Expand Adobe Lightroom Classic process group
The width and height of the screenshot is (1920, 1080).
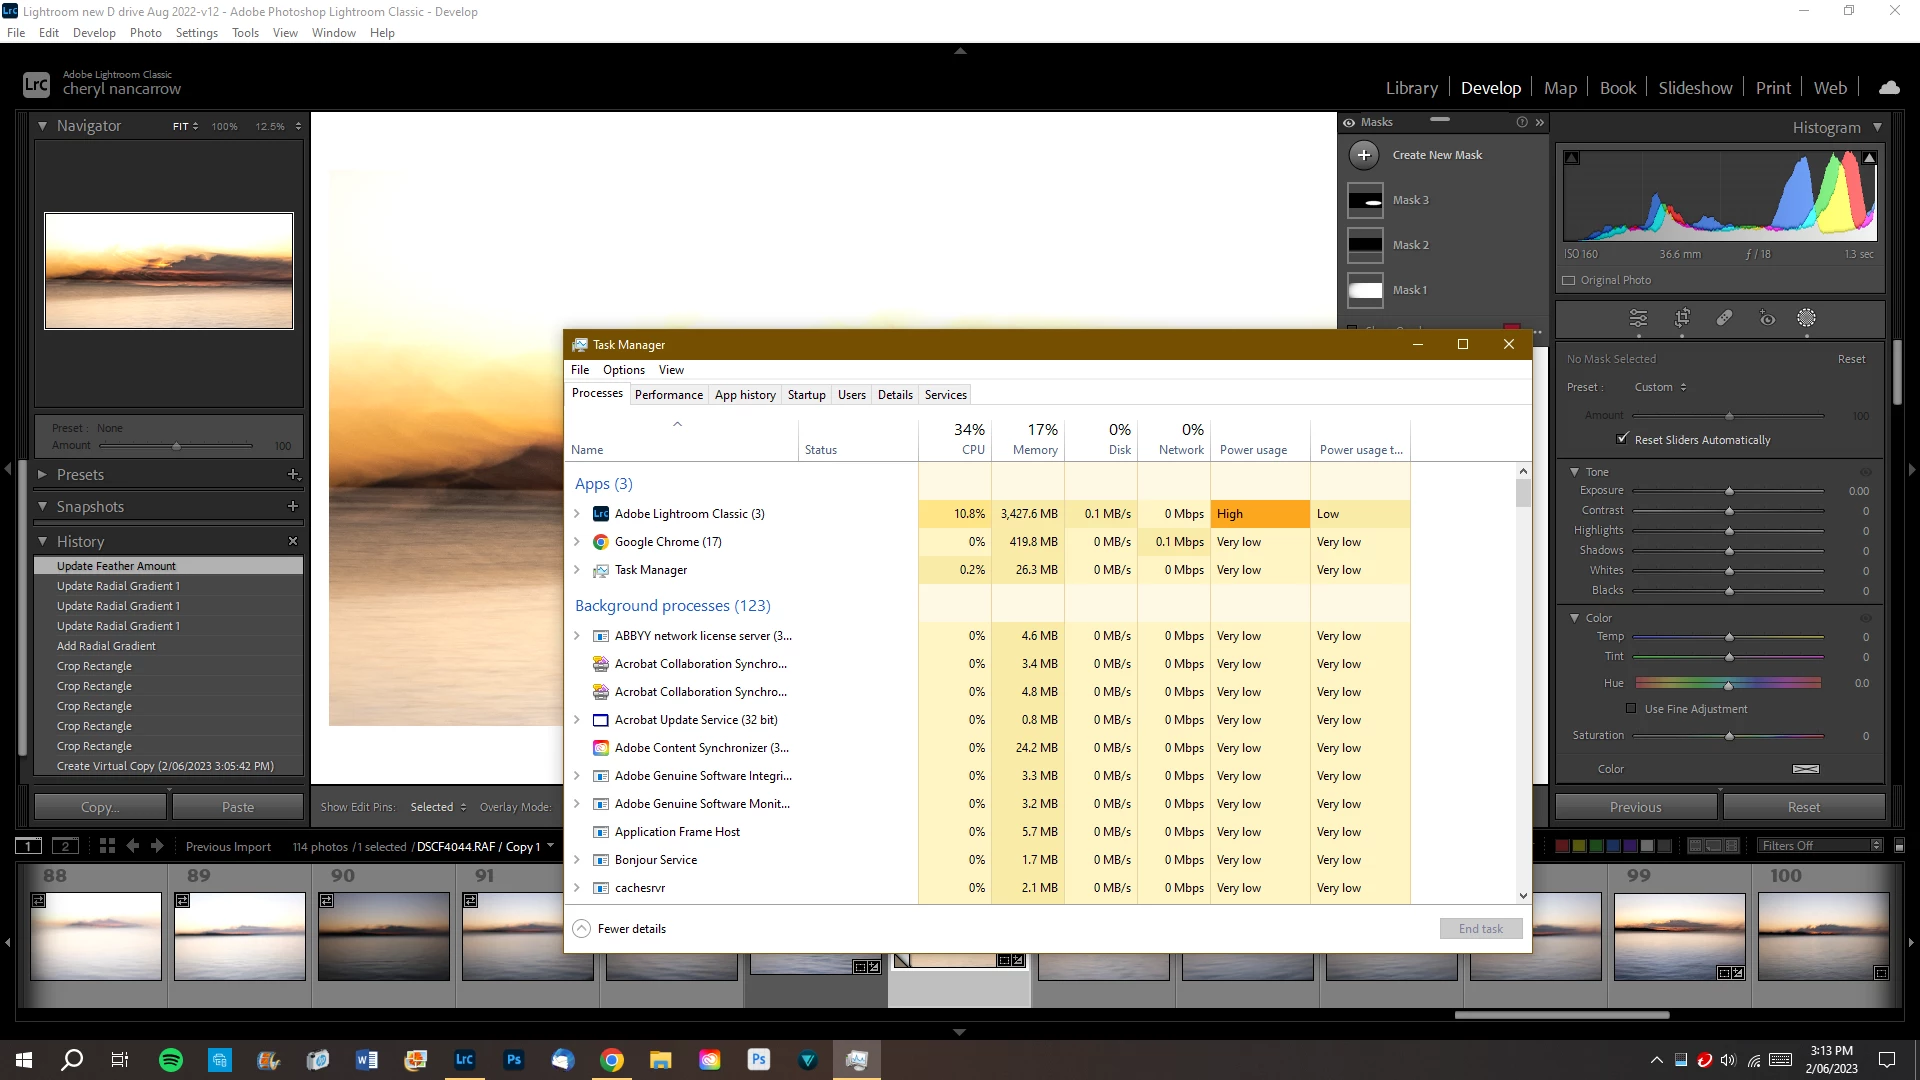tap(577, 514)
